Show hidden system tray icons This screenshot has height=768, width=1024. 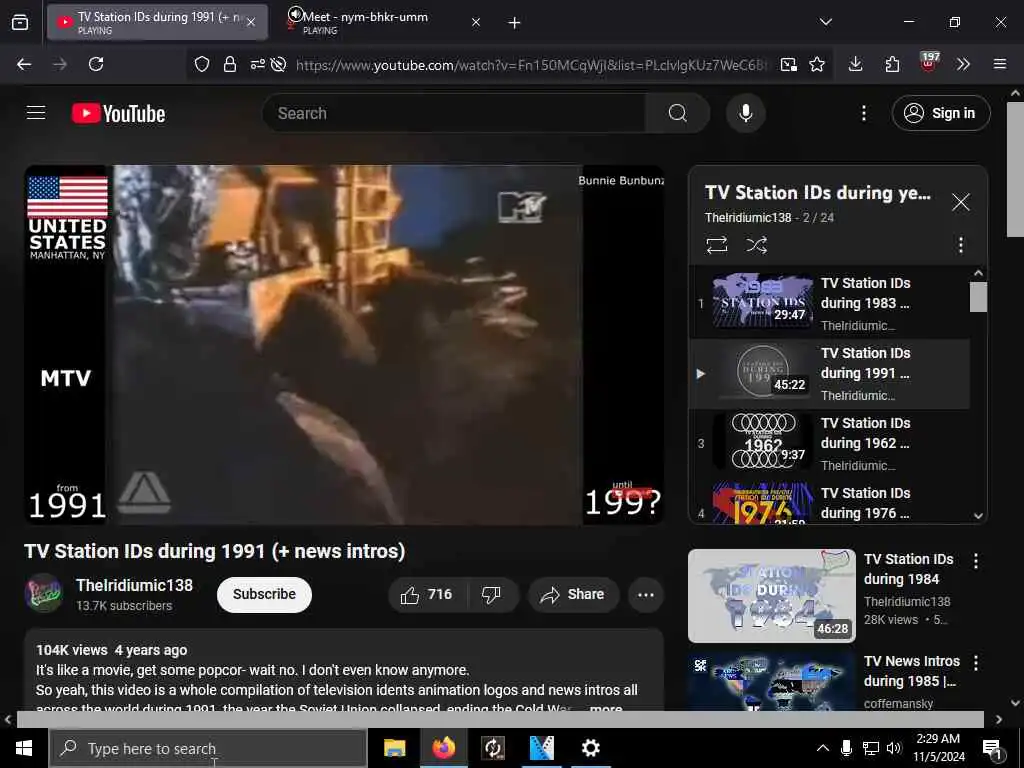coord(823,748)
